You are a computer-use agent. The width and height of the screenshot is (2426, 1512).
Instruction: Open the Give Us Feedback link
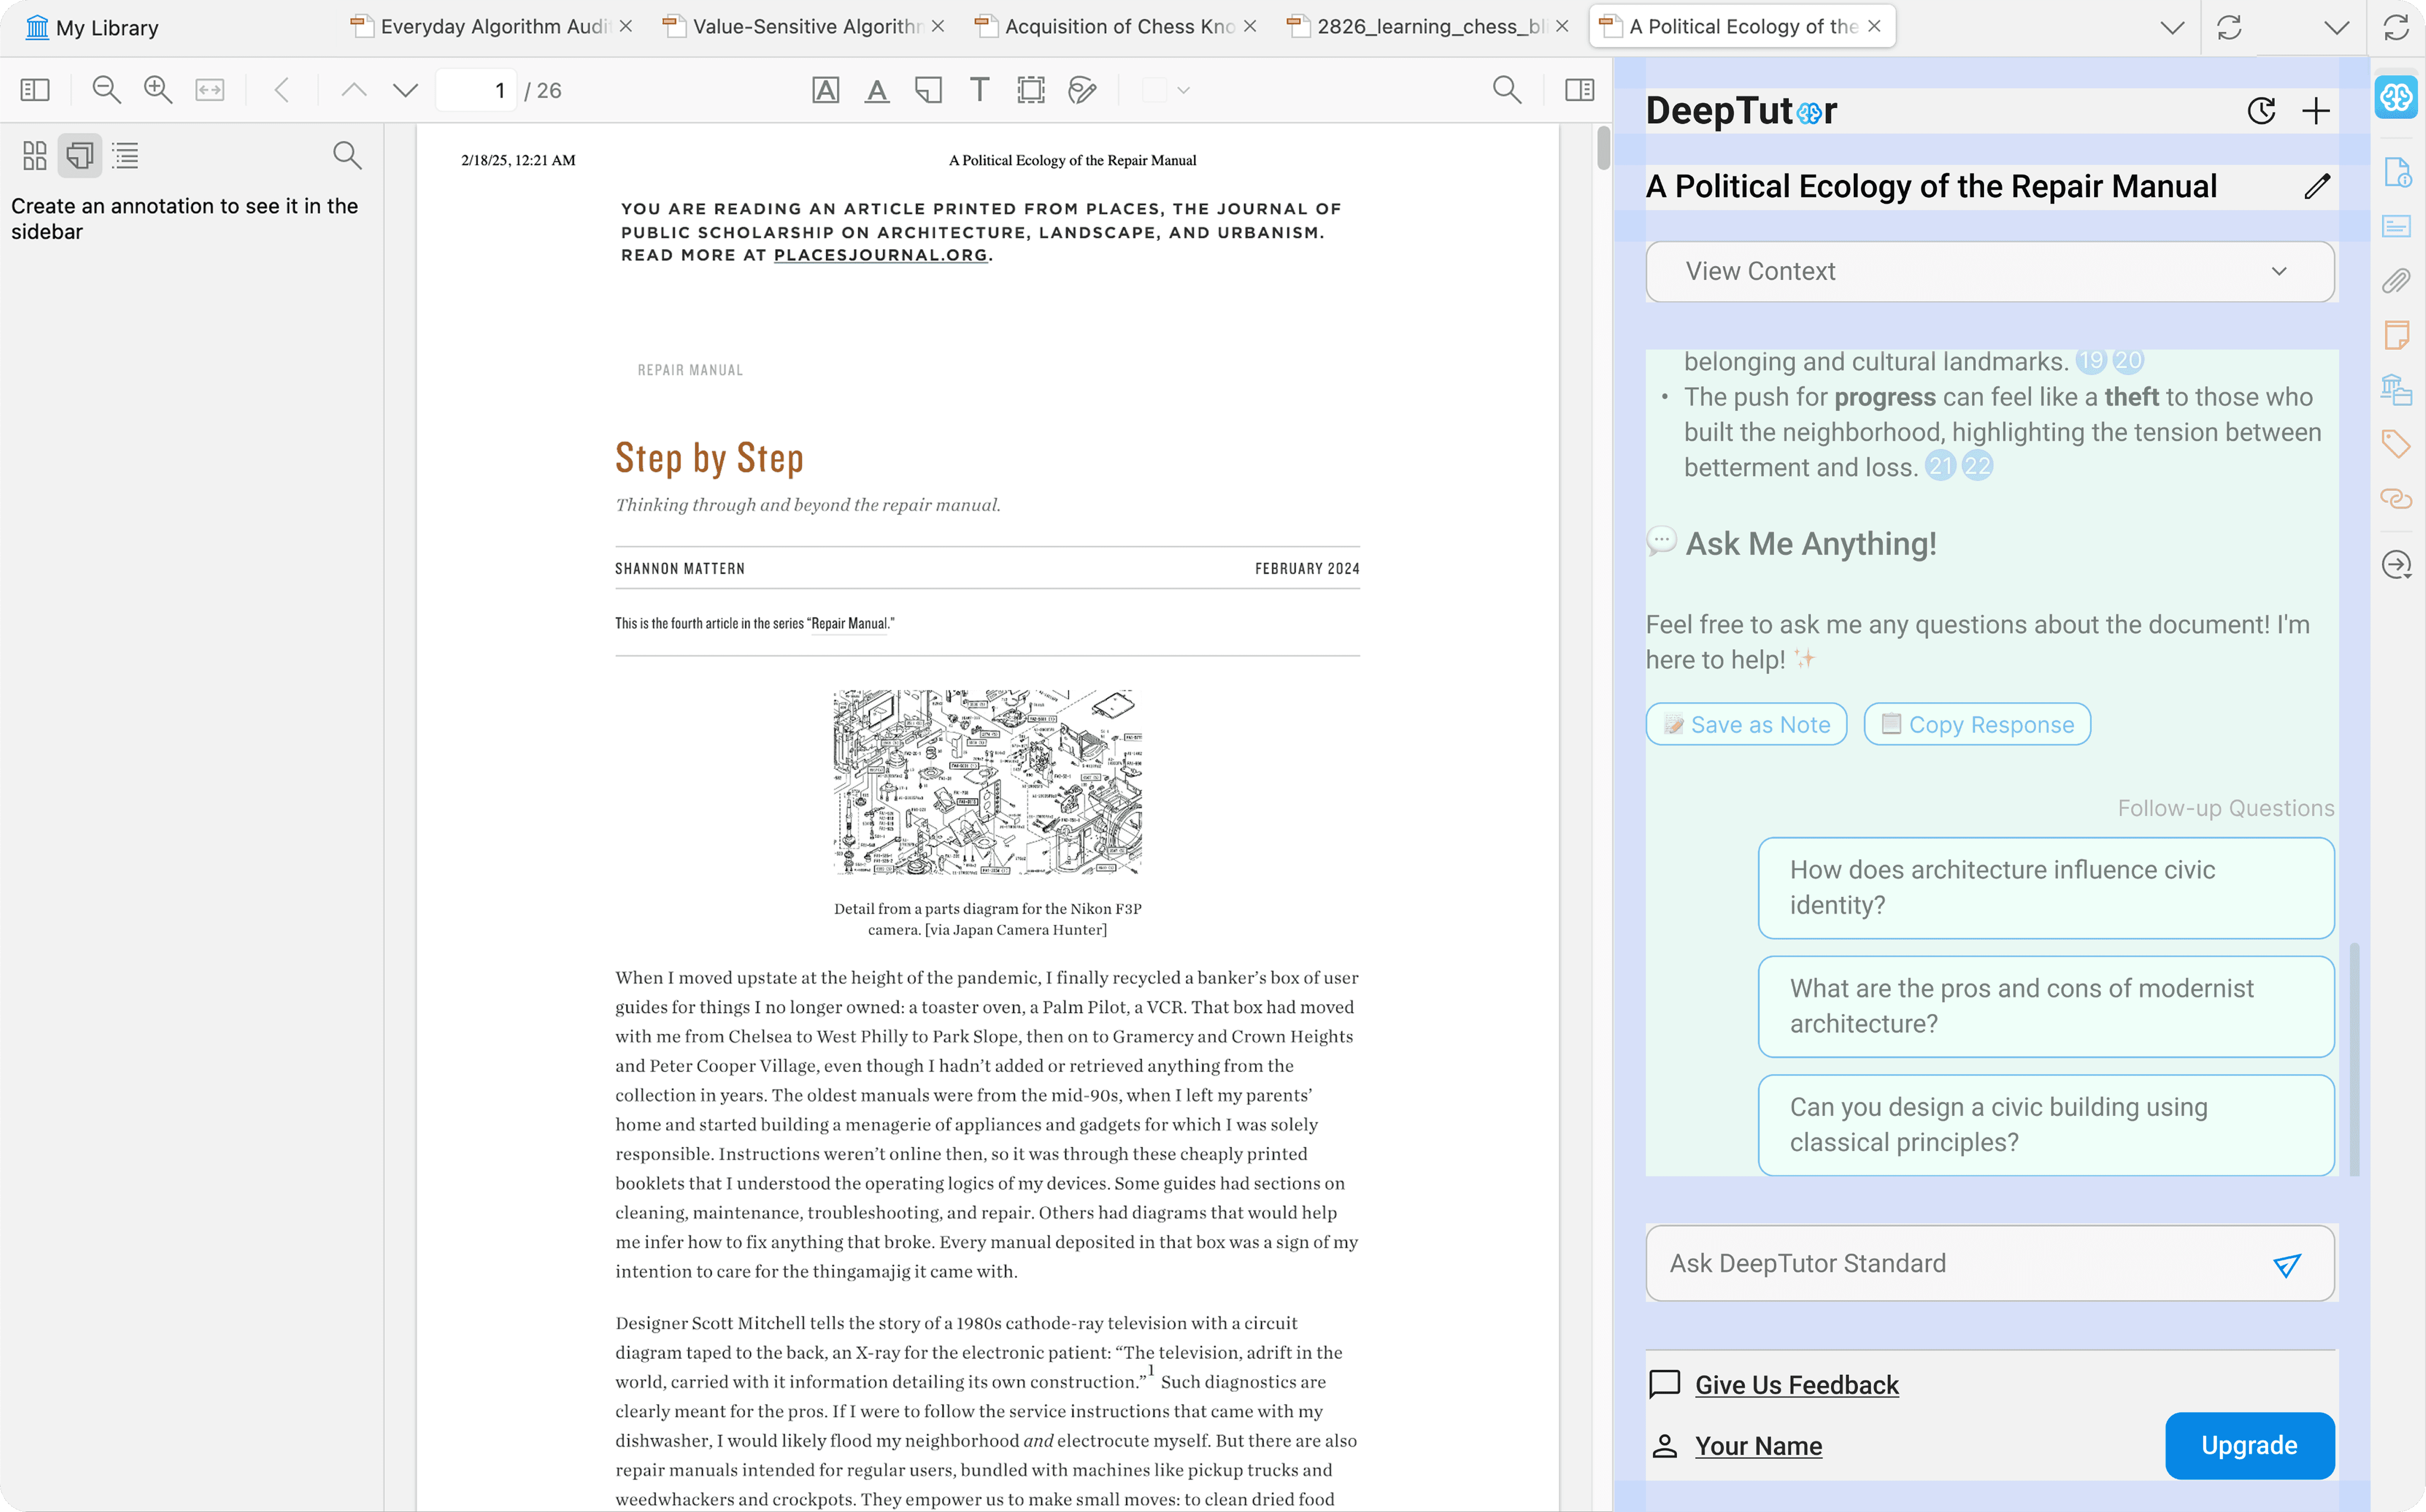click(1796, 1384)
